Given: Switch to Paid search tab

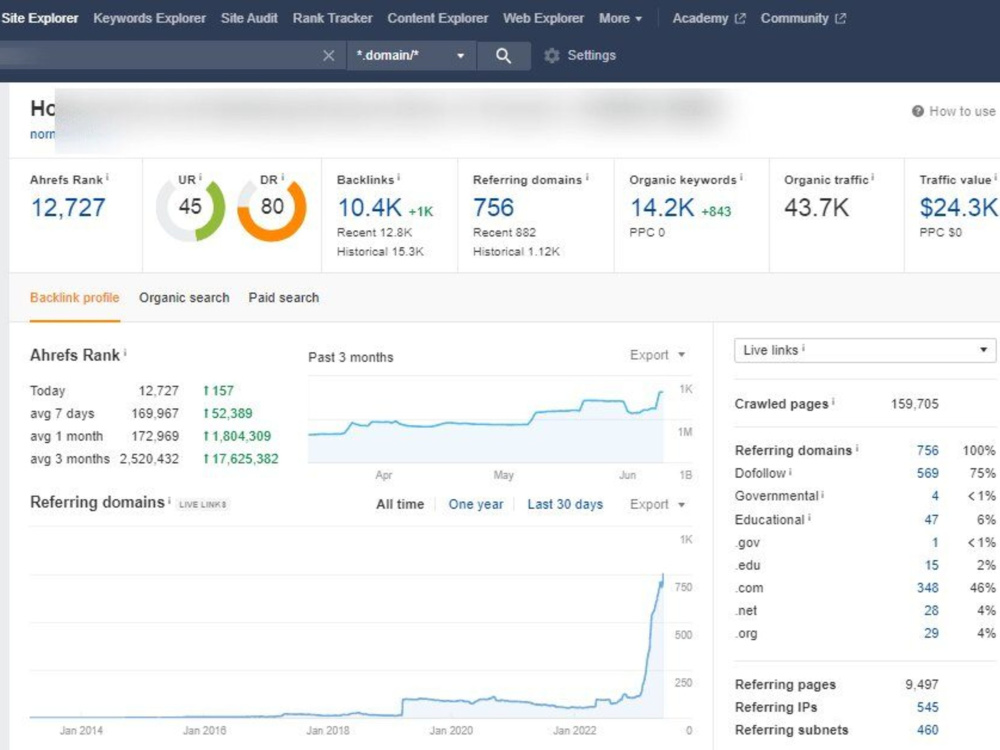Looking at the screenshot, I should click(284, 298).
